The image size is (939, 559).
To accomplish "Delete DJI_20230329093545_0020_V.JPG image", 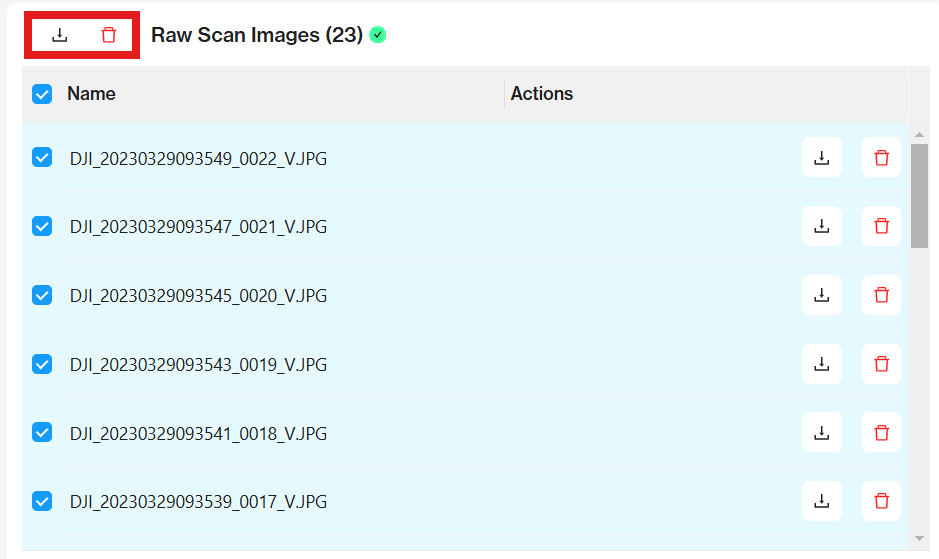I will tap(881, 296).
